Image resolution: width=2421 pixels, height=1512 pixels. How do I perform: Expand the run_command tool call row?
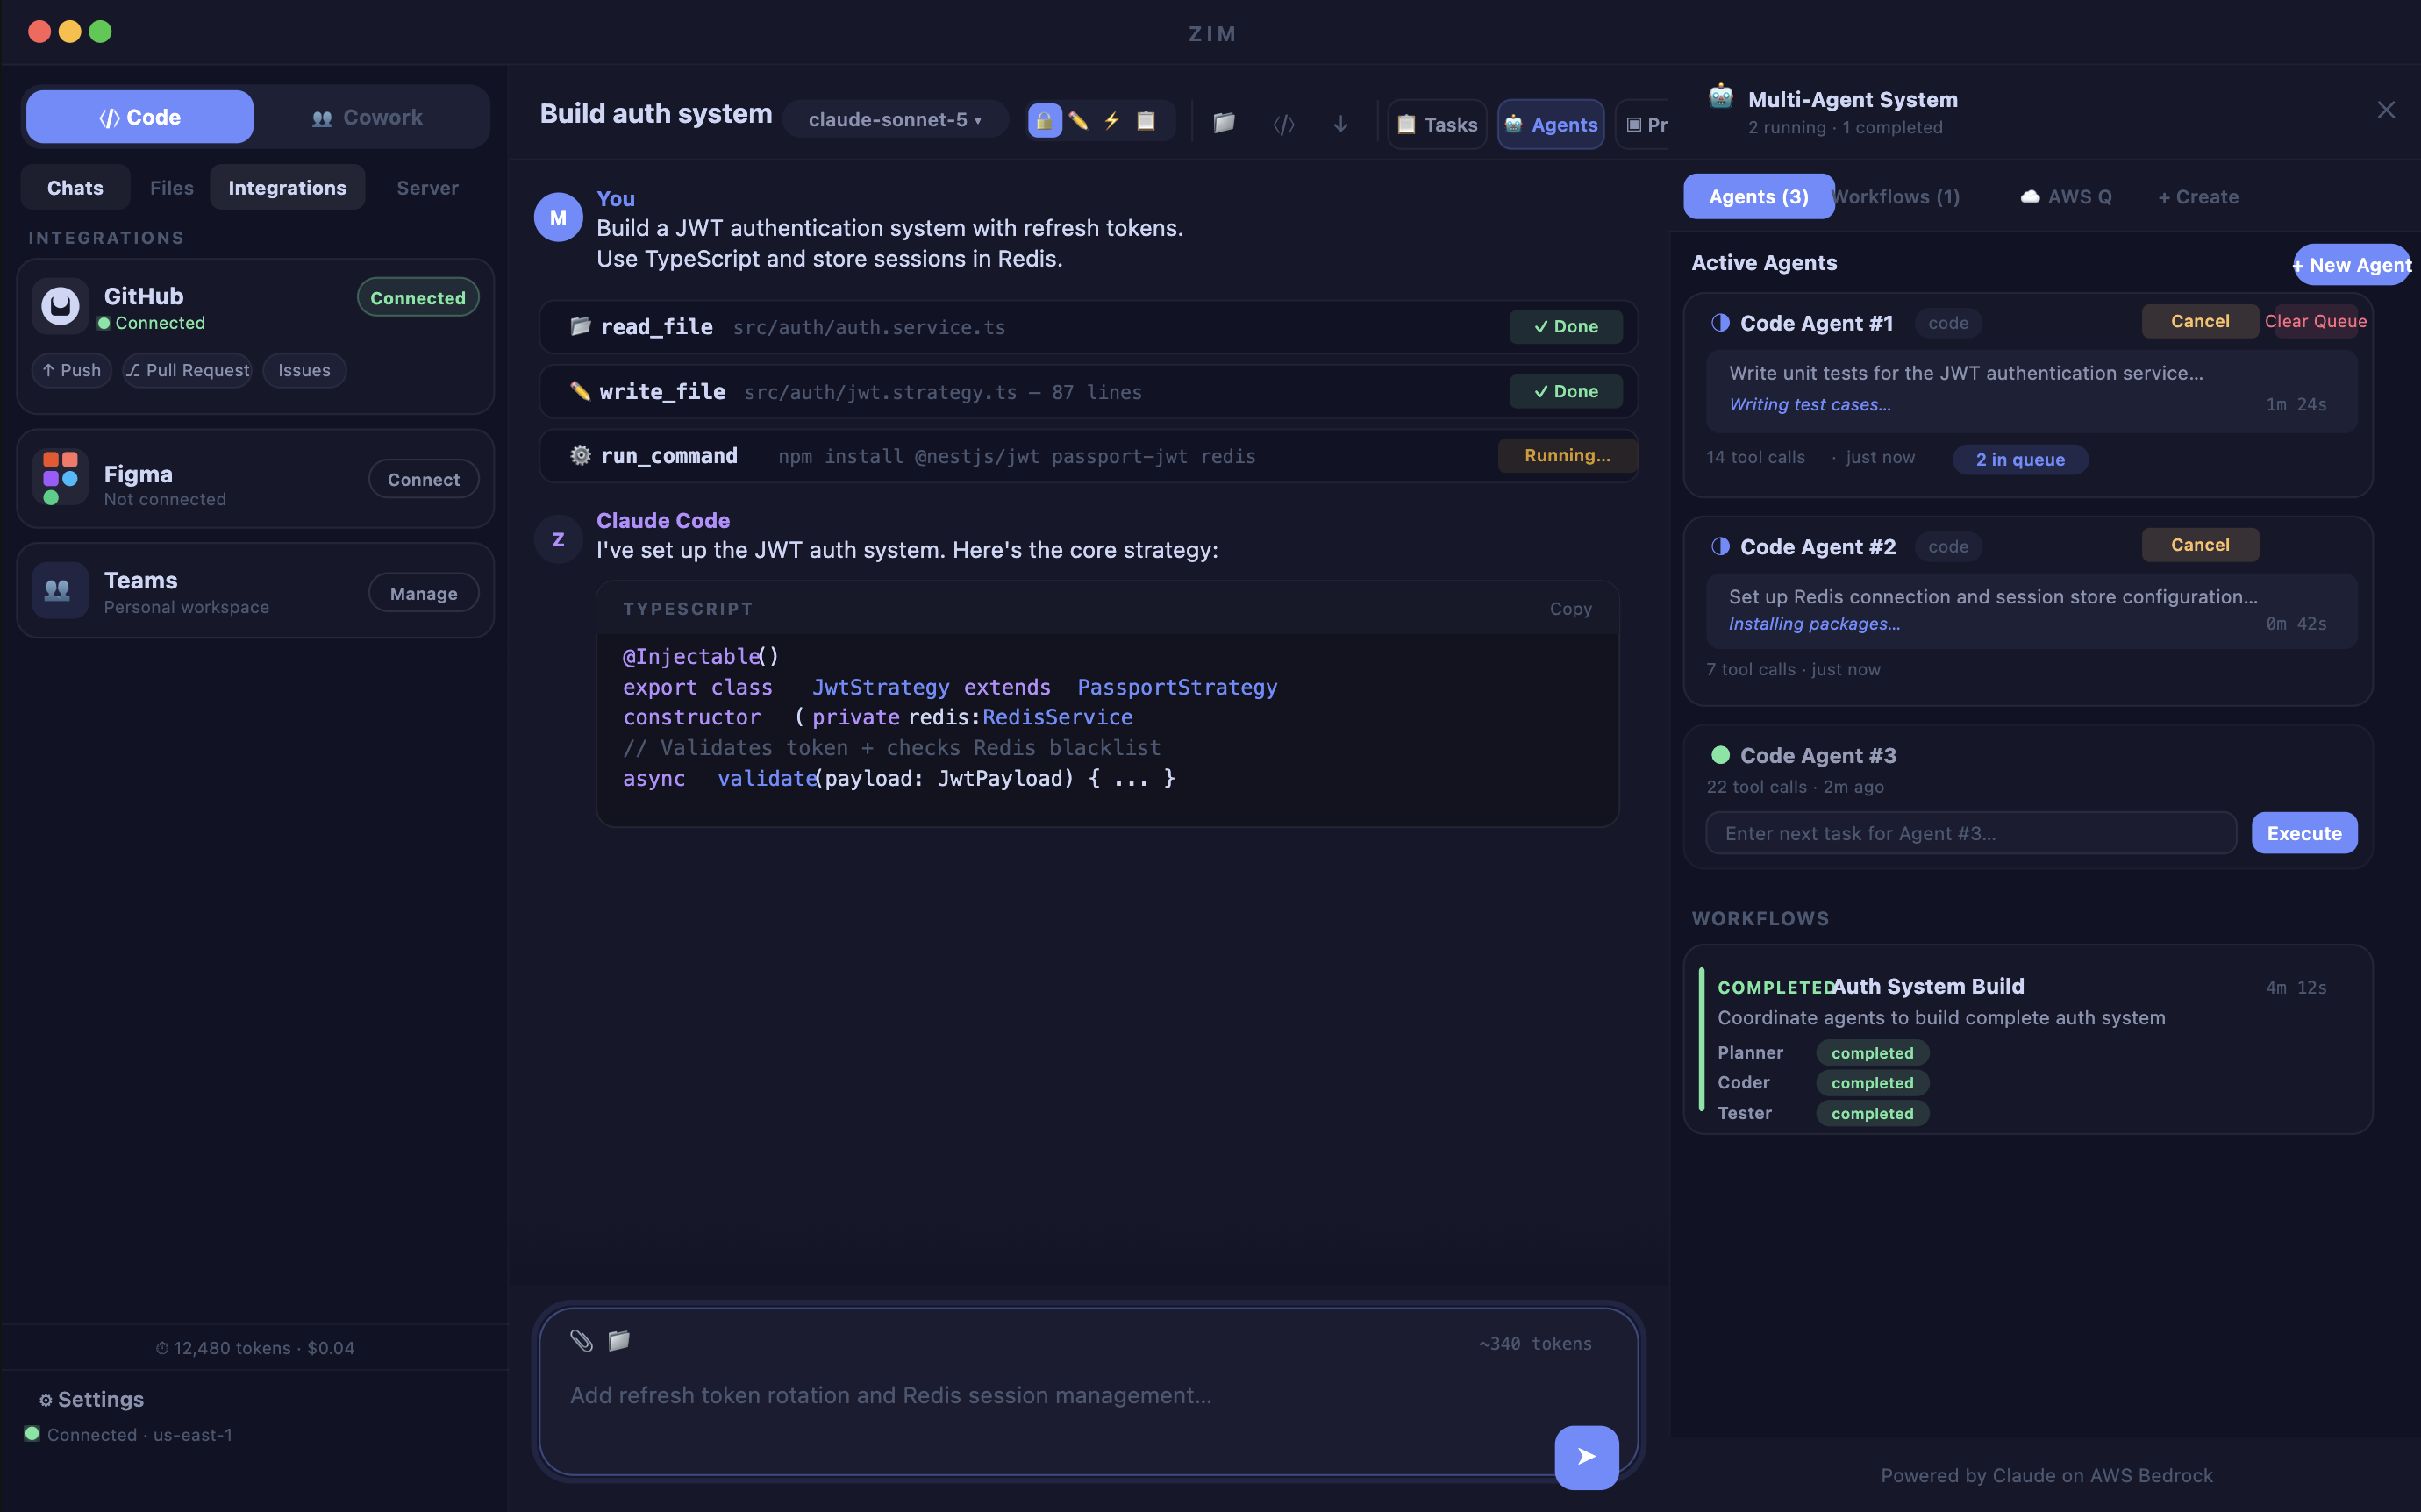[1088, 456]
